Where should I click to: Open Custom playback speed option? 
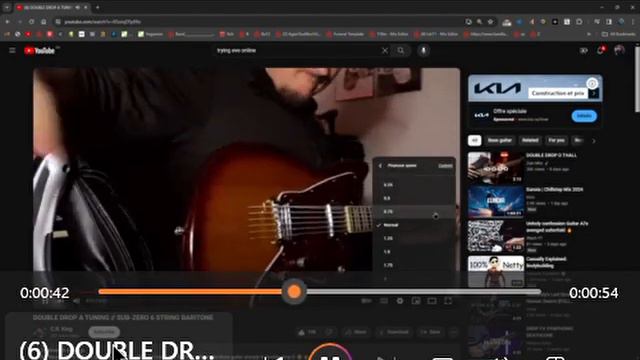click(x=445, y=166)
